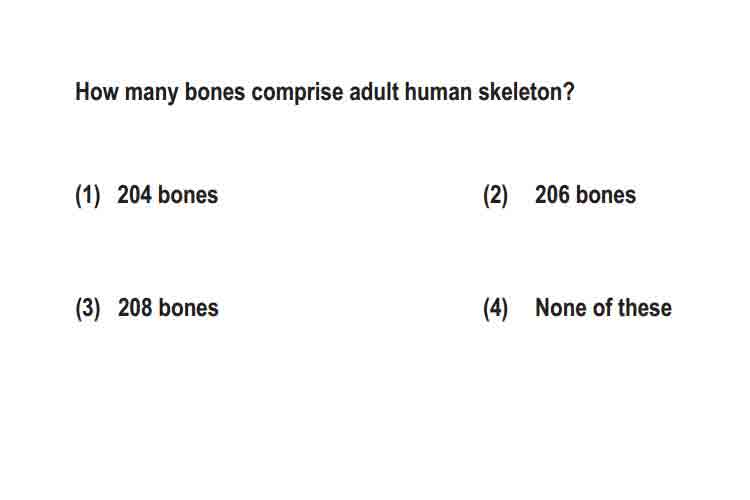Click the number "208" in option three
The height and width of the screenshot is (500, 750).
tap(135, 308)
